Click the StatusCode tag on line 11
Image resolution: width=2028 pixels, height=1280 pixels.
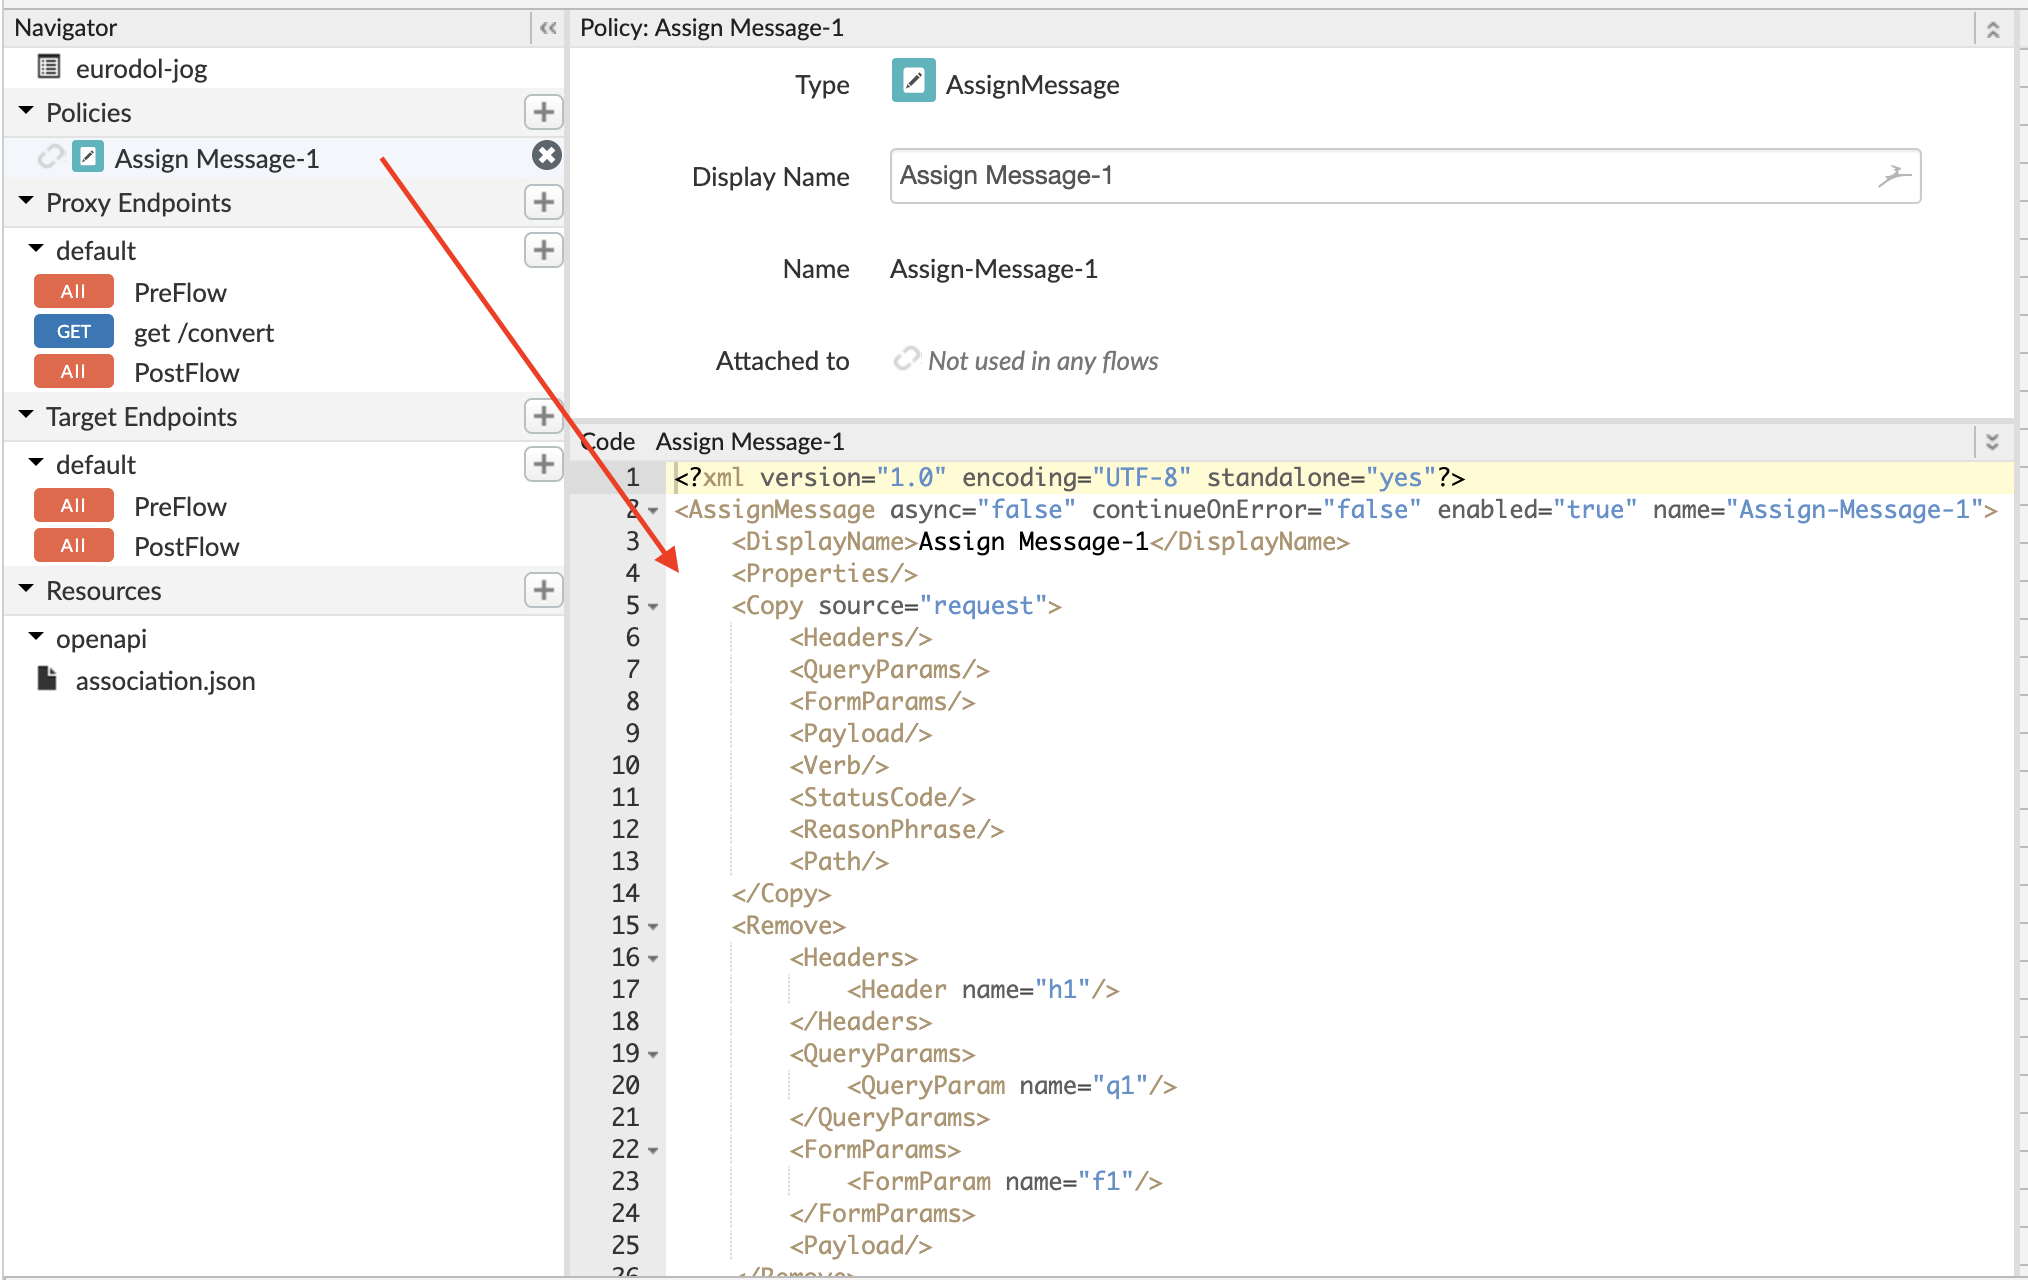tap(882, 798)
